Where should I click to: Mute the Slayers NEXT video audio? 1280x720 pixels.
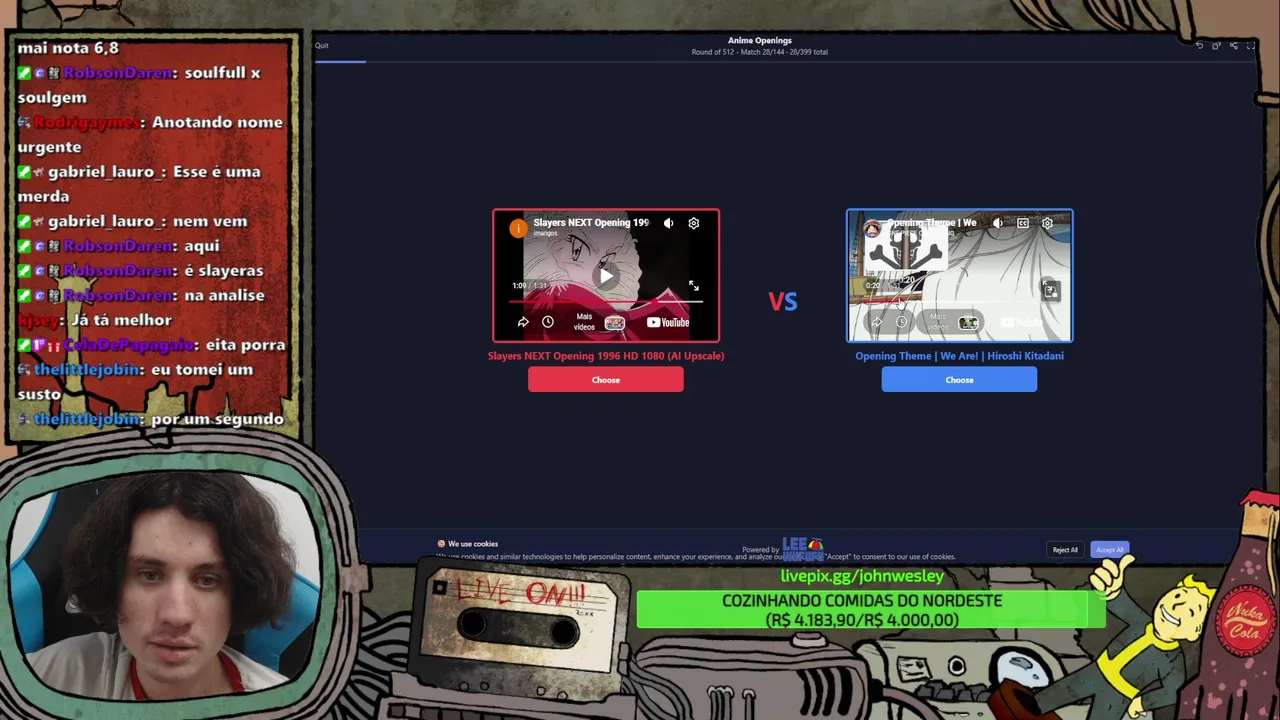668,223
